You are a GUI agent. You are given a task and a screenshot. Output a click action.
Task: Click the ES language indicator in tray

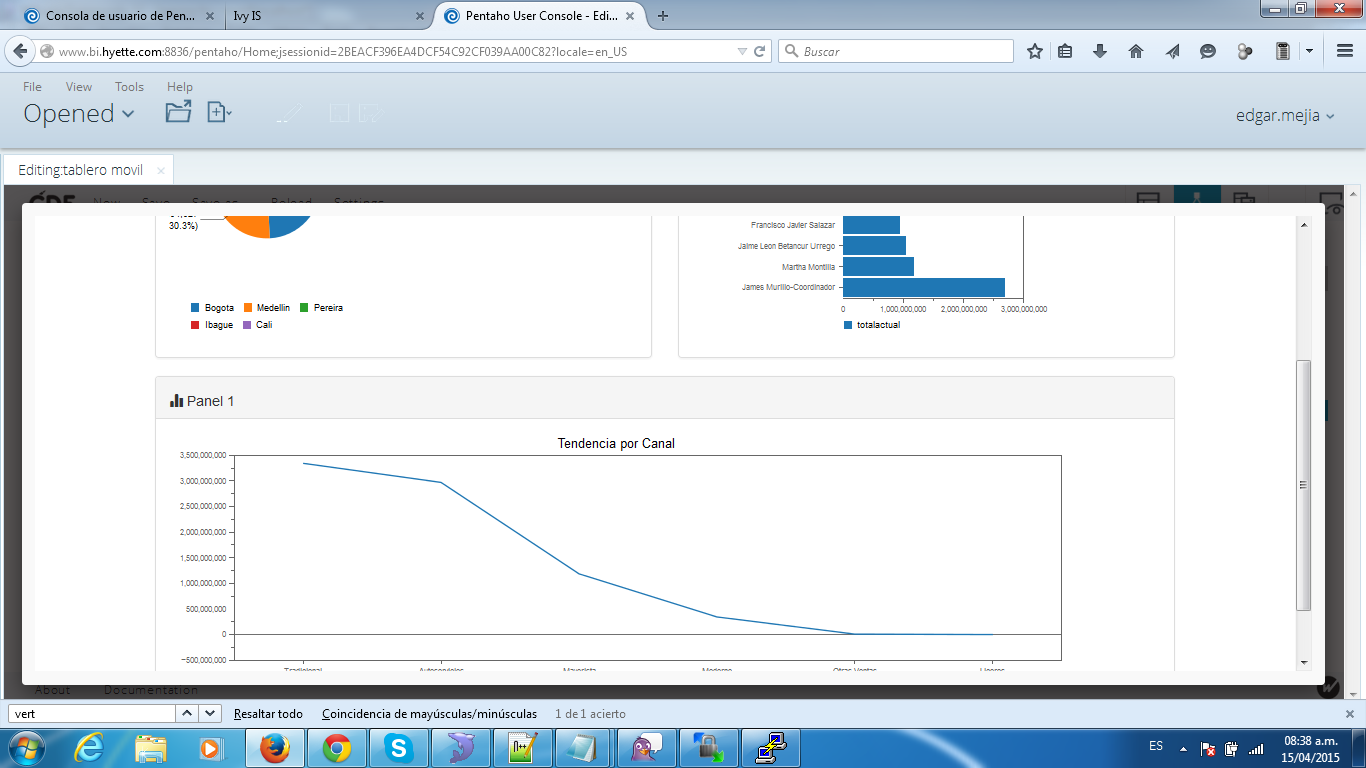point(1156,747)
